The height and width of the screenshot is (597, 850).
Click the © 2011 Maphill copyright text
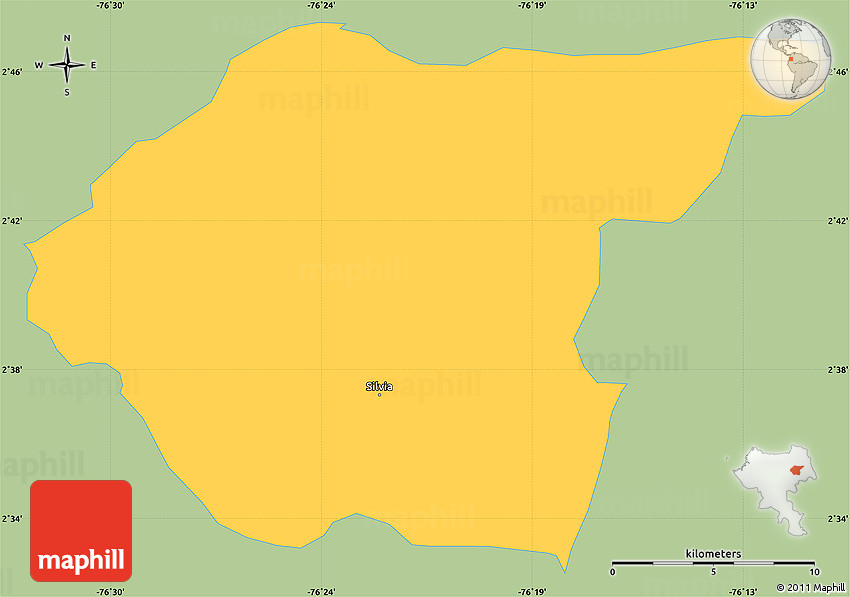click(x=809, y=588)
